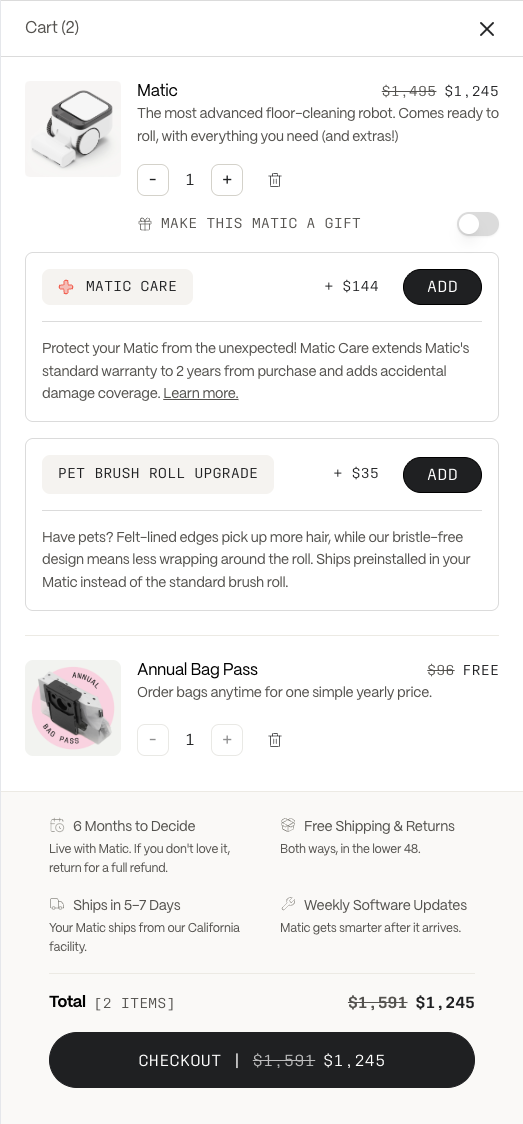Remove Annual Bag Pass using trash icon
This screenshot has width=523, height=1124.
click(274, 740)
